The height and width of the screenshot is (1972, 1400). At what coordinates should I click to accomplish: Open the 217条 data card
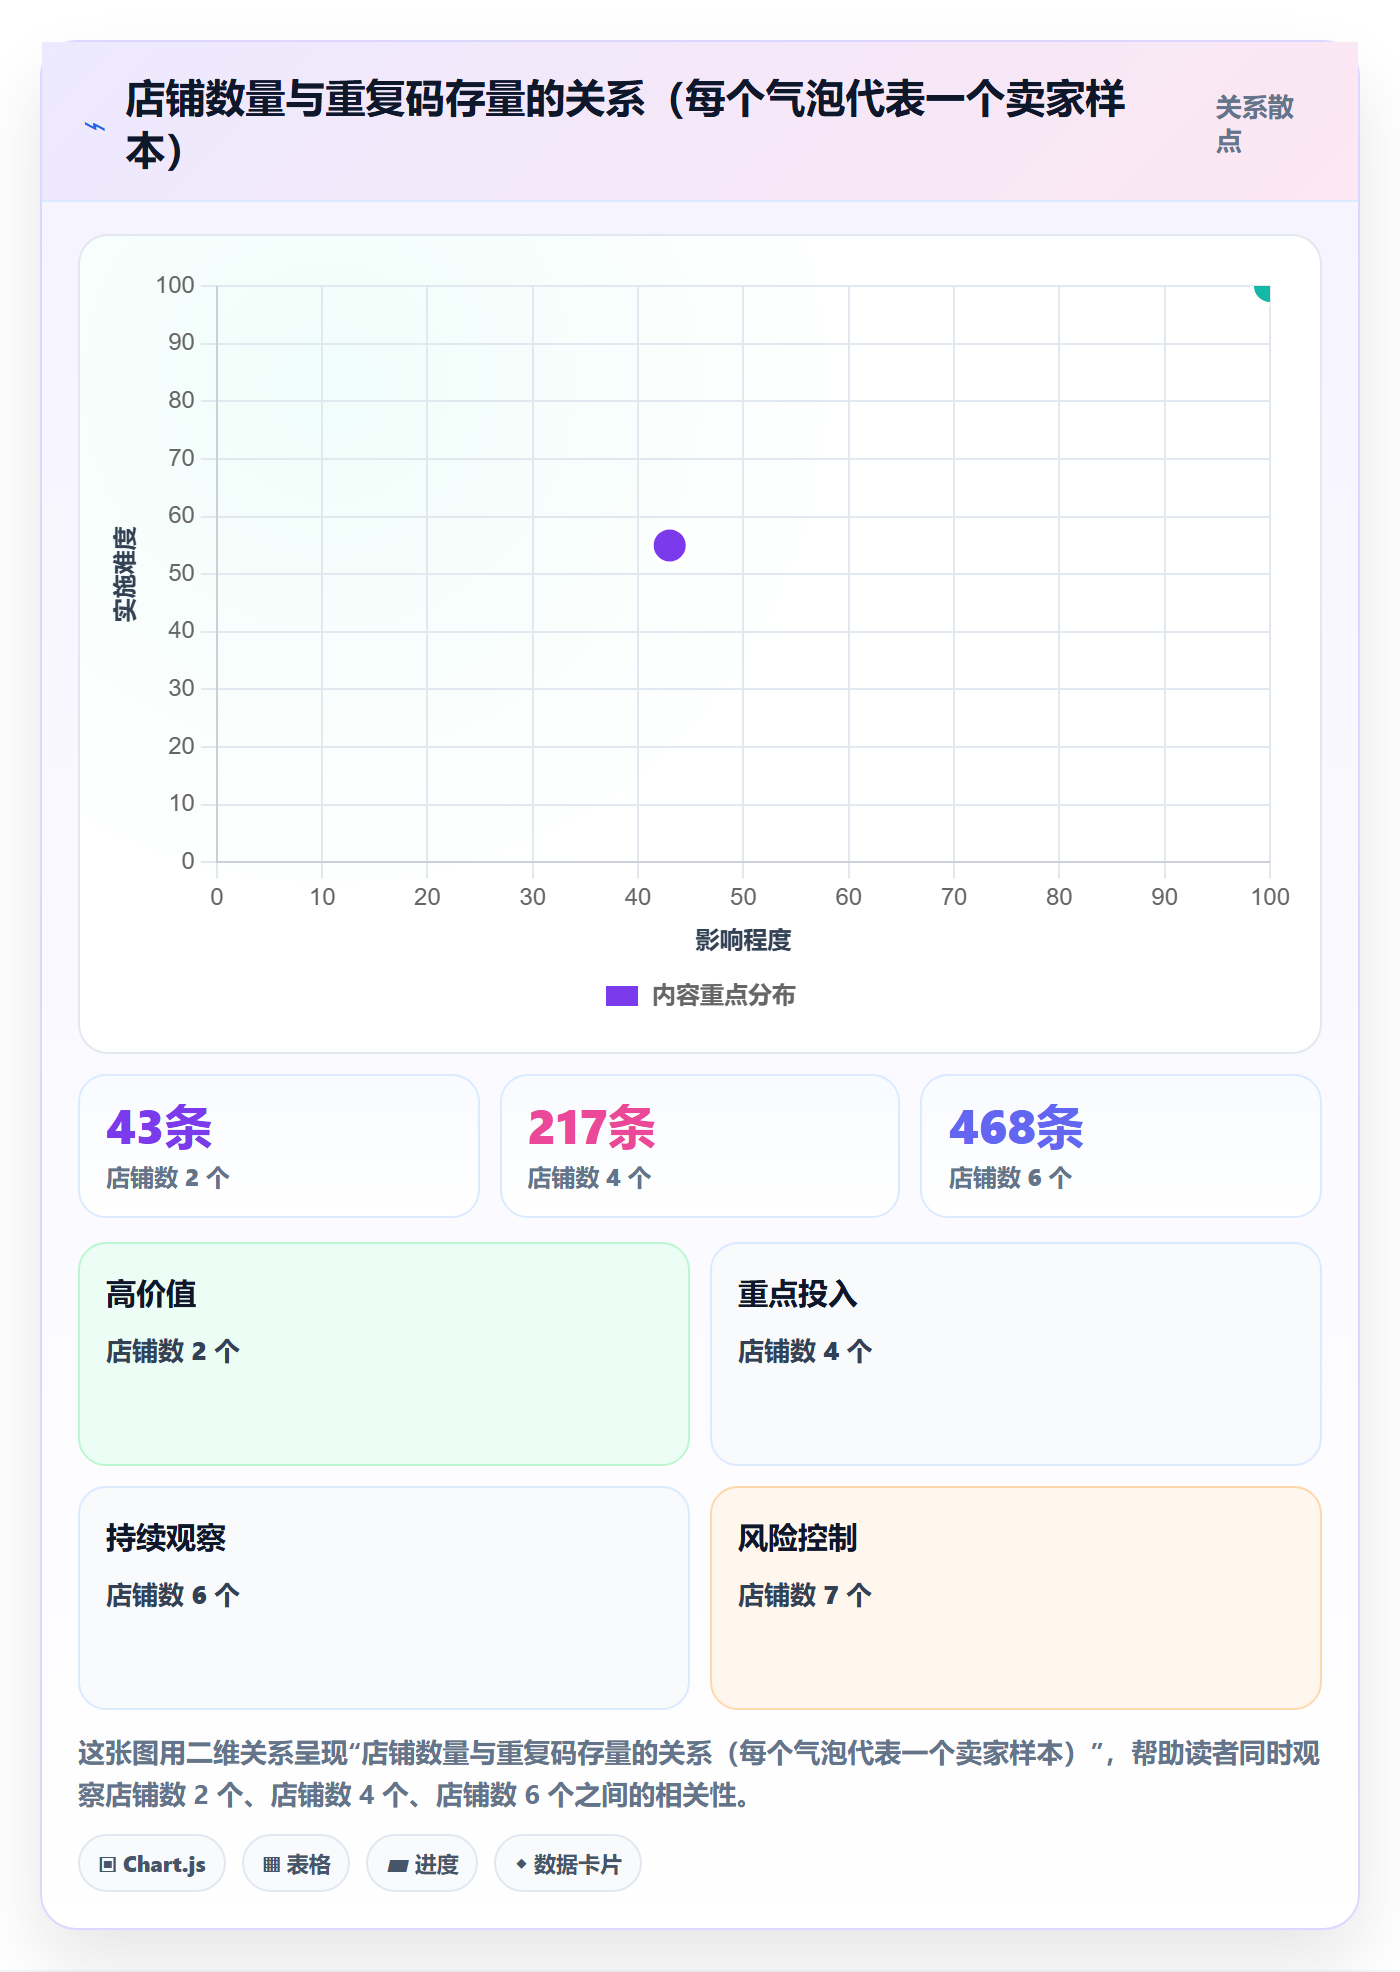[x=700, y=1146]
